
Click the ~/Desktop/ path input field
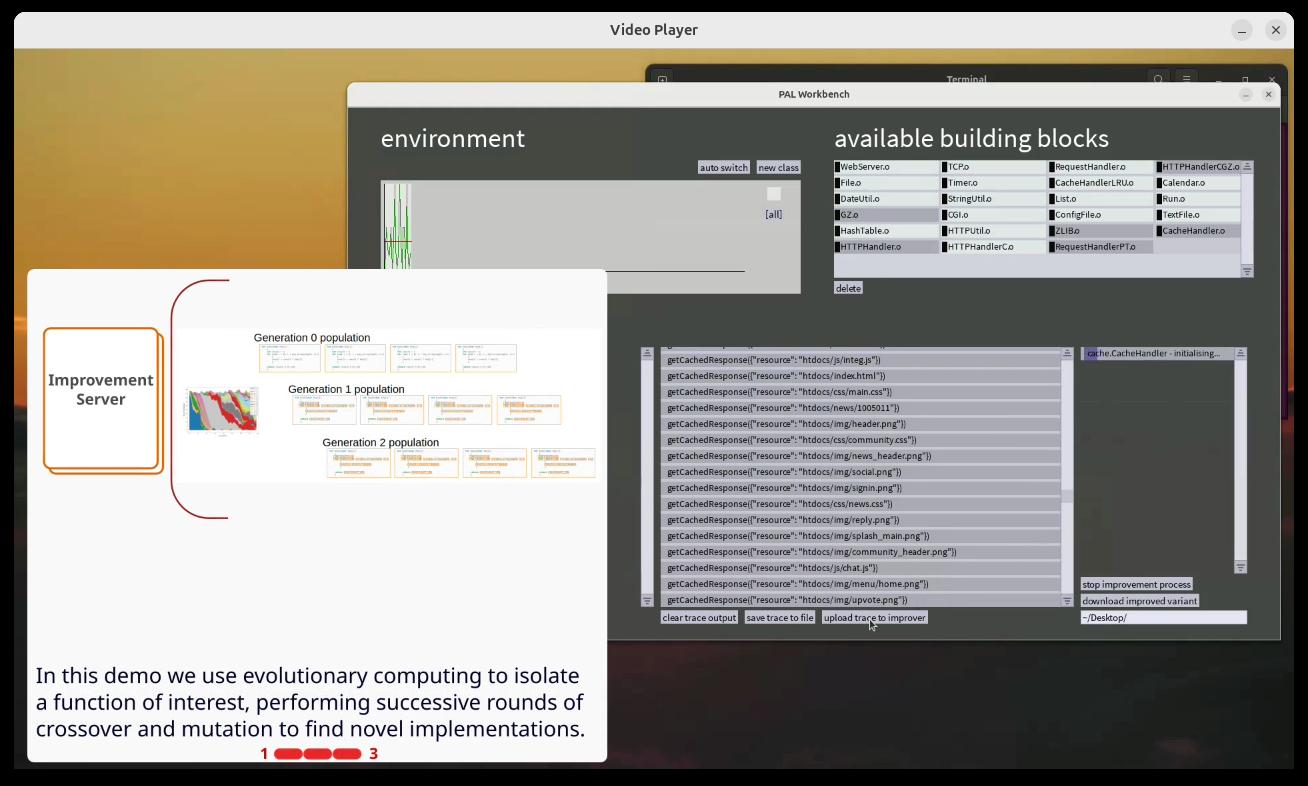[x=1162, y=618]
